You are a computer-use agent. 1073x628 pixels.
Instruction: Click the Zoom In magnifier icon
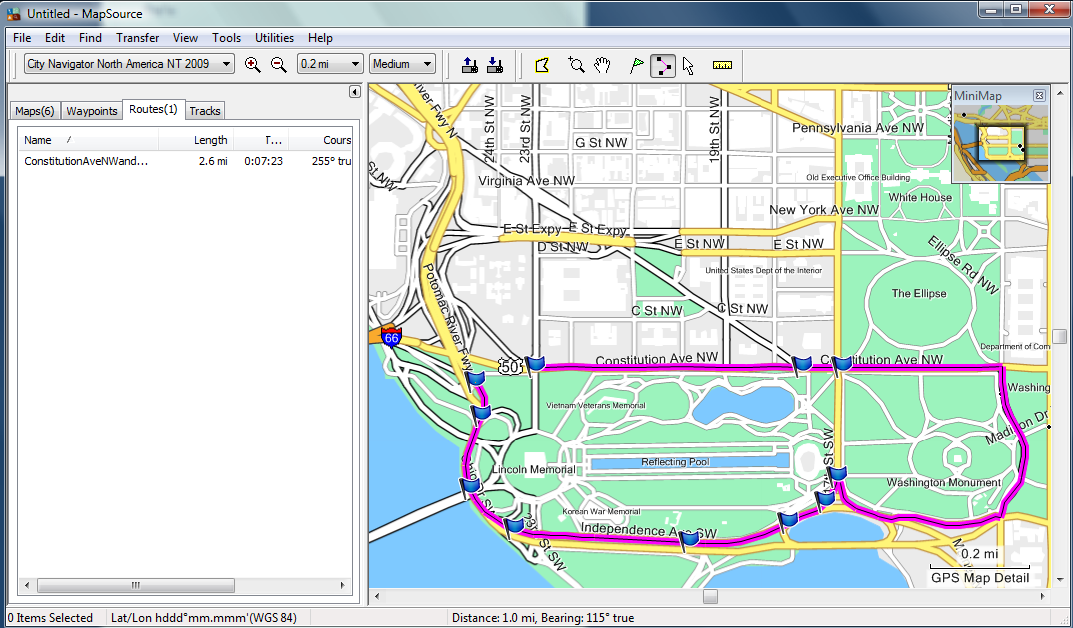(253, 65)
